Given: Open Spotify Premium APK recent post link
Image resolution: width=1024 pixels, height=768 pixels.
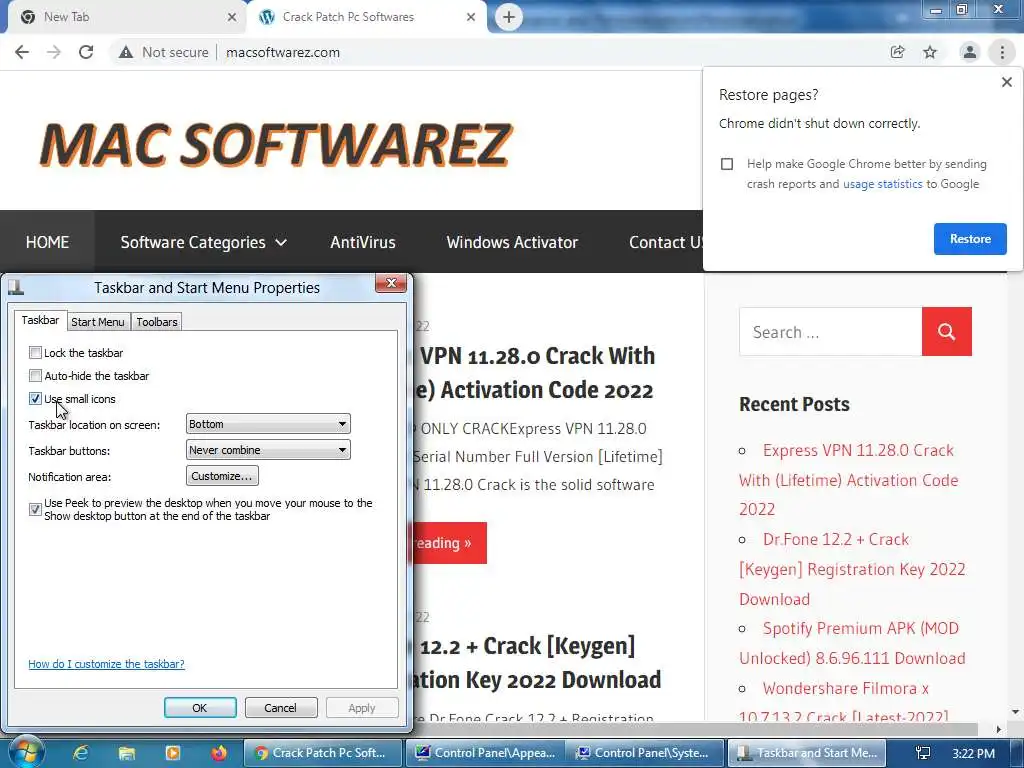Looking at the screenshot, I should [x=852, y=643].
